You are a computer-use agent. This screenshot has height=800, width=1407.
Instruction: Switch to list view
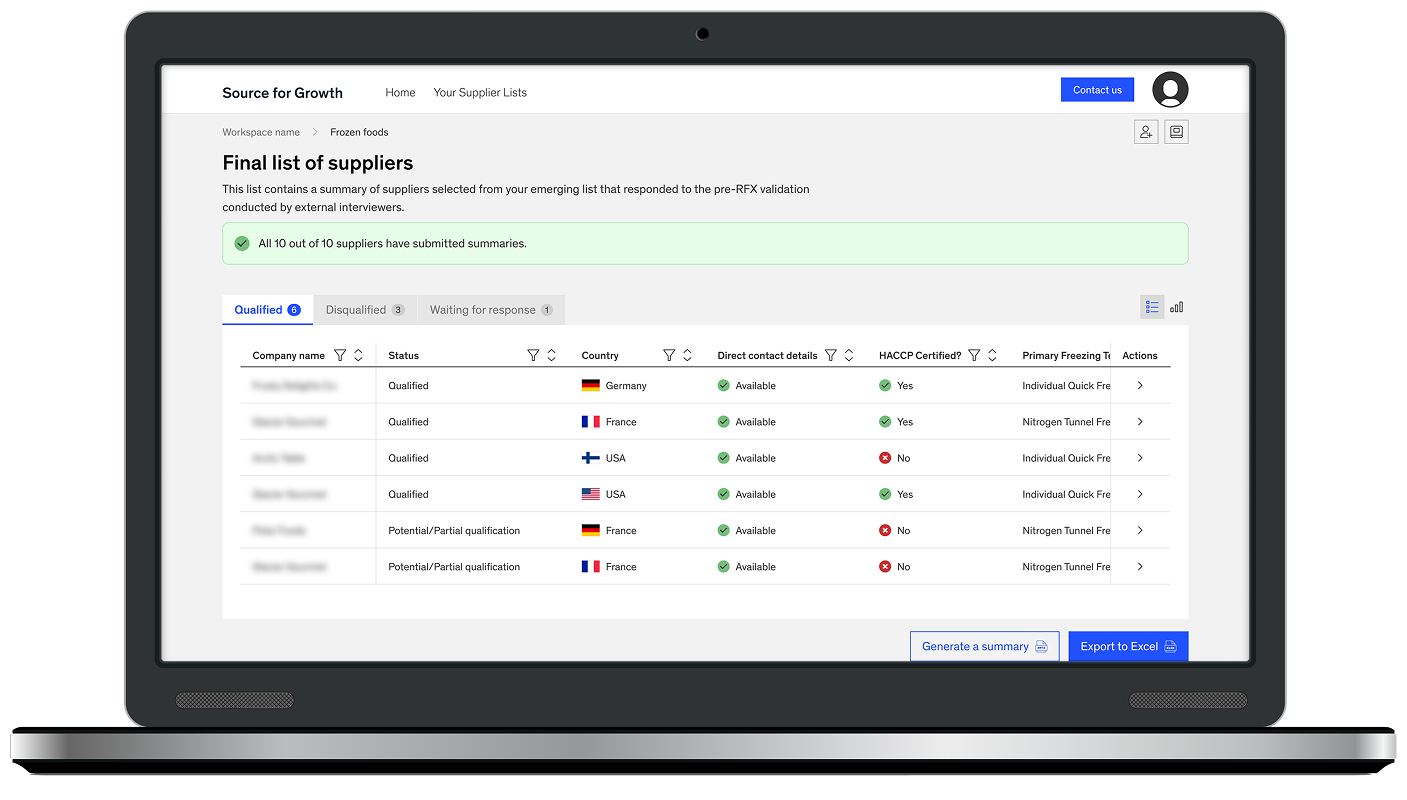point(1152,307)
